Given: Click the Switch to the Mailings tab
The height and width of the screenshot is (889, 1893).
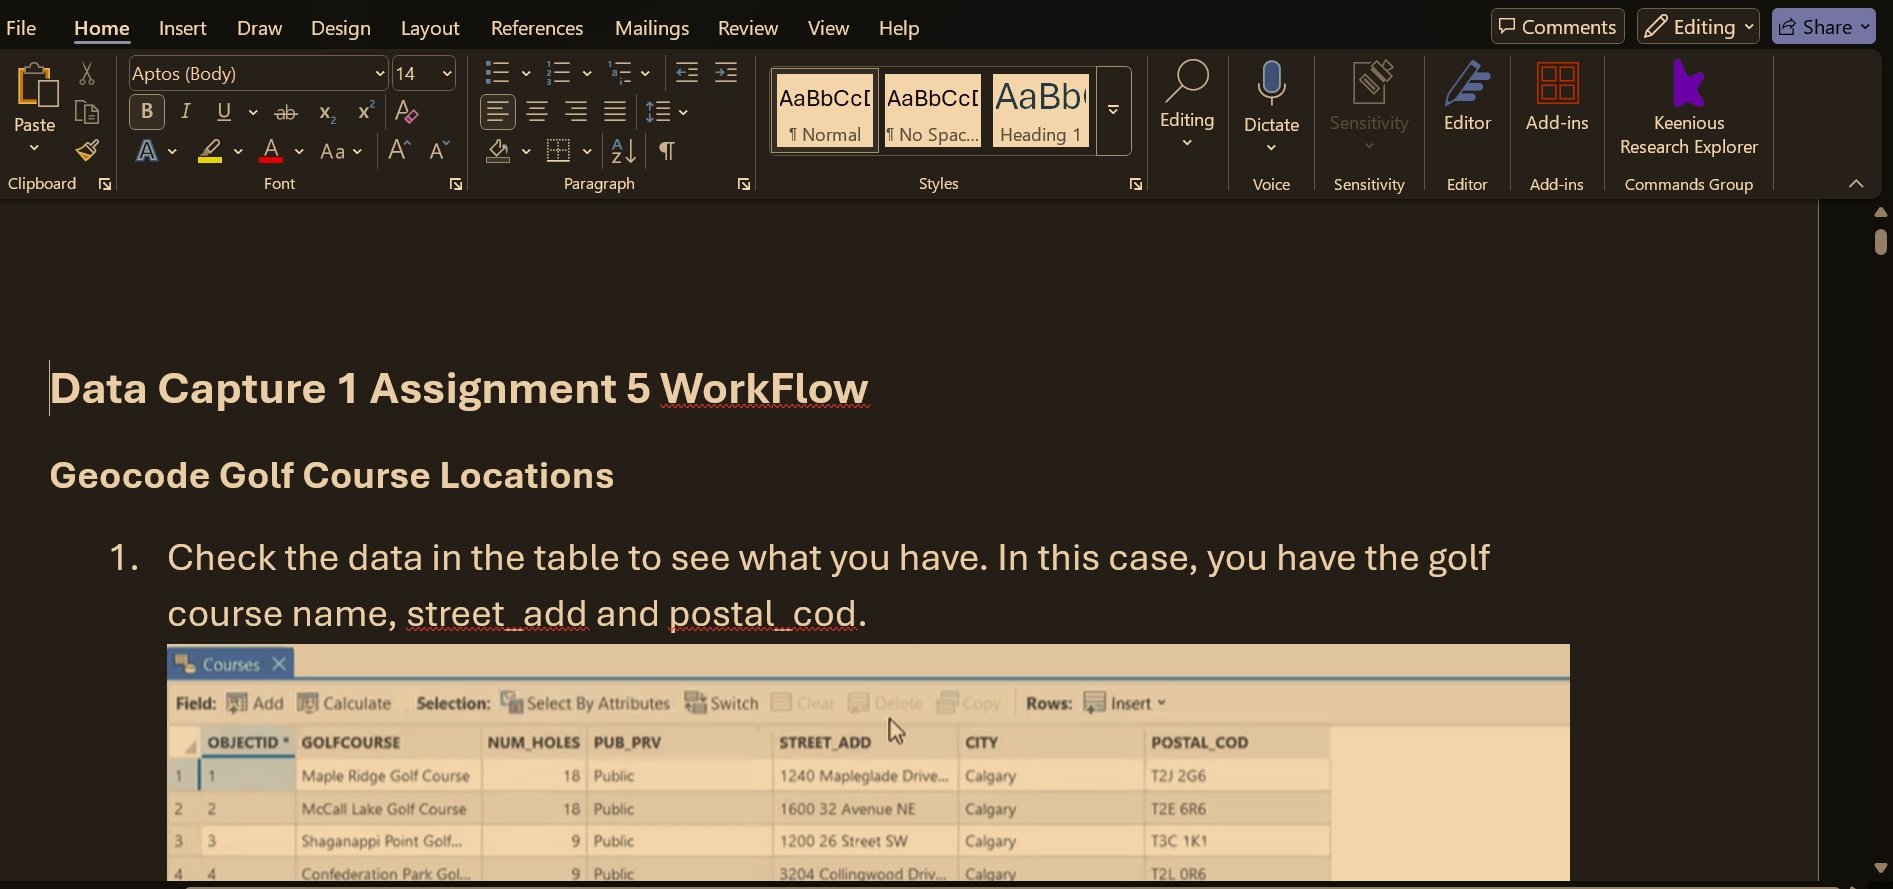Looking at the screenshot, I should pos(652,28).
